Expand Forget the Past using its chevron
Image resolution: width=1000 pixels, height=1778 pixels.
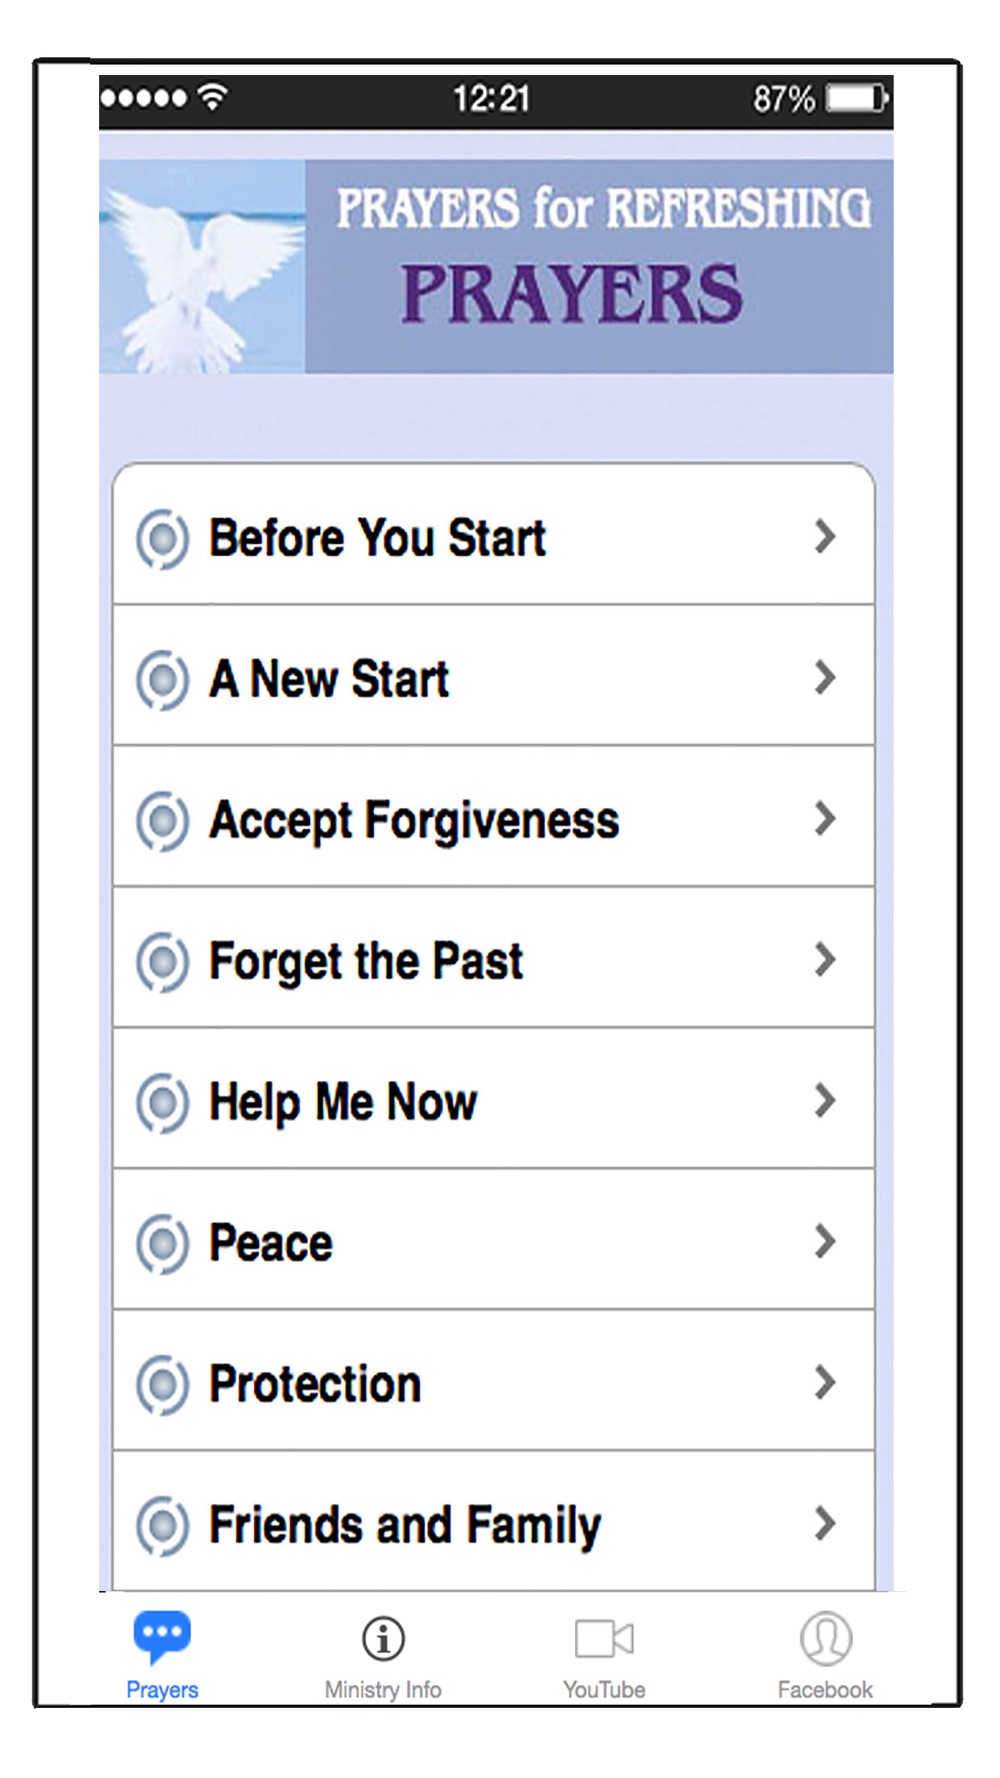[x=825, y=959]
